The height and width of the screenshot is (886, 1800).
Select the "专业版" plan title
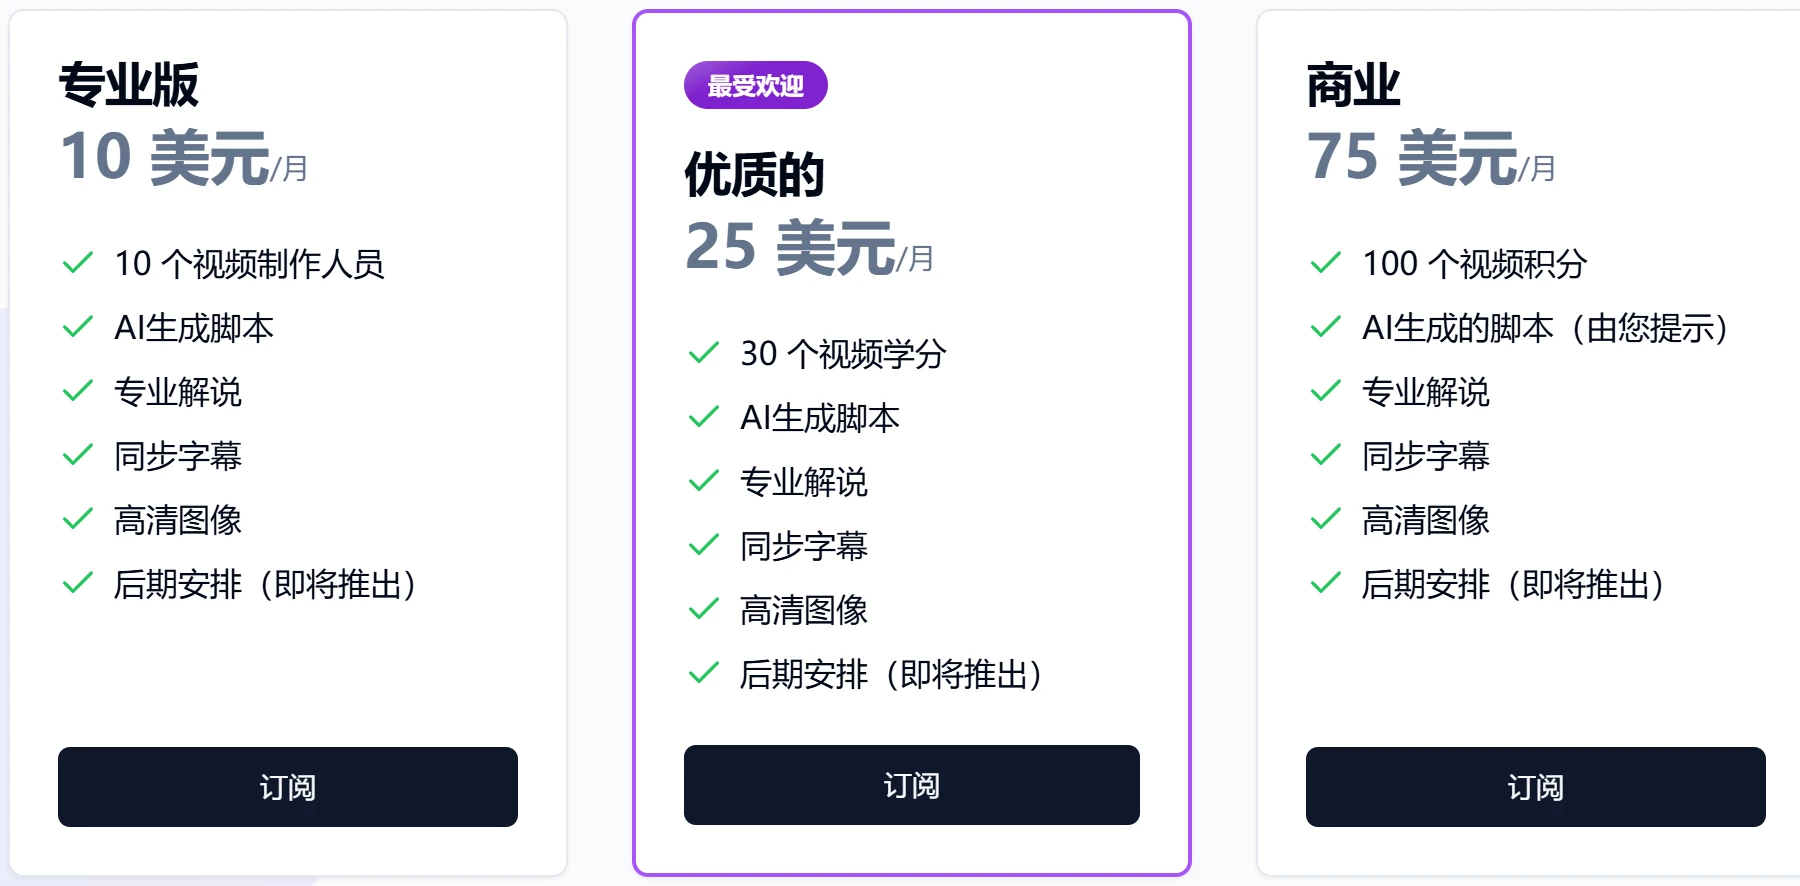[x=129, y=84]
